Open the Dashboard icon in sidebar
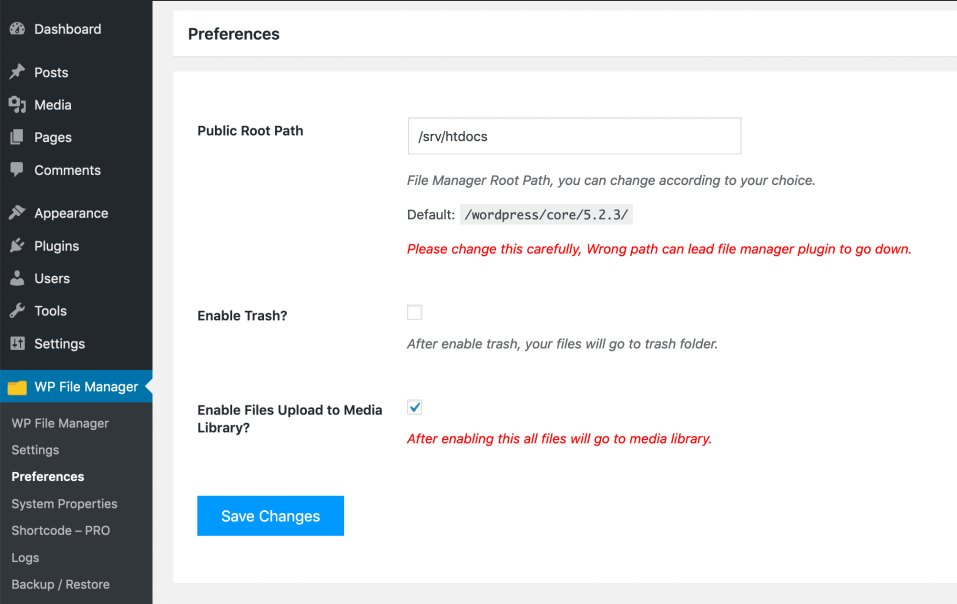This screenshot has width=957, height=604. click(17, 29)
